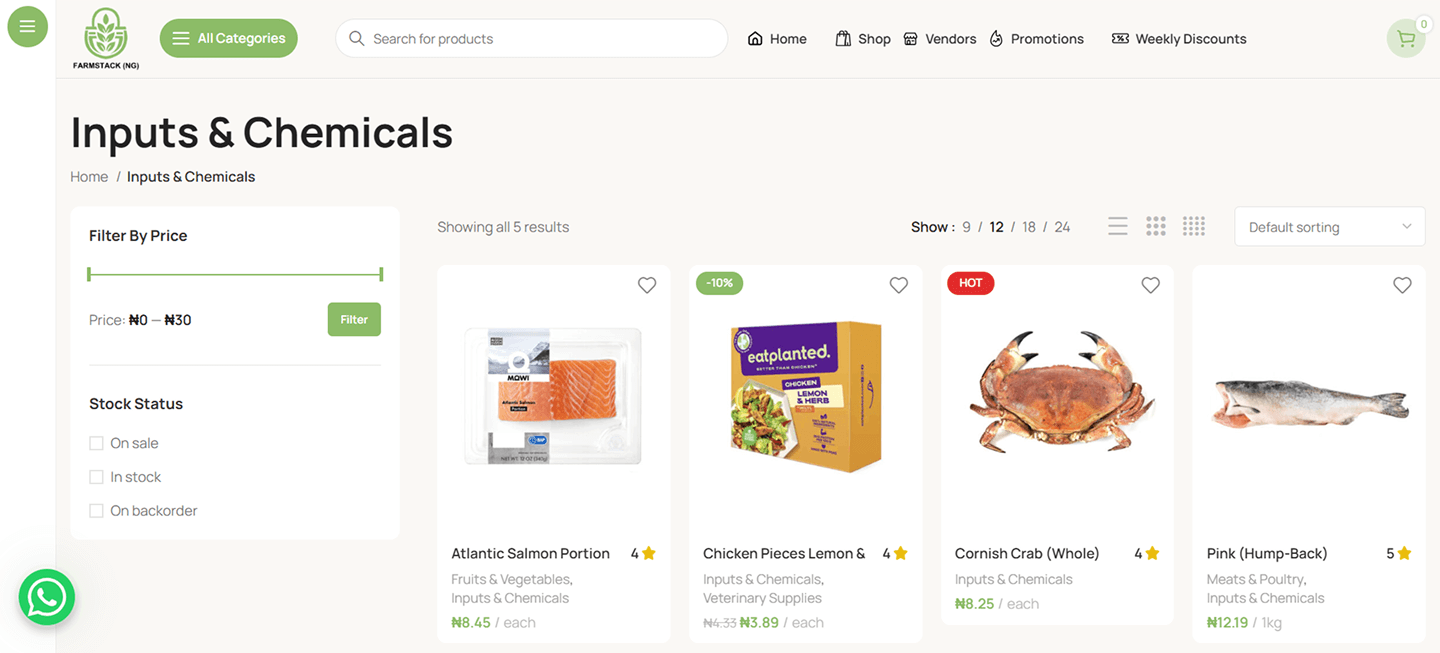Viewport: 1440px width, 653px height.
Task: Open the green hamburger side menu
Action: point(27,27)
